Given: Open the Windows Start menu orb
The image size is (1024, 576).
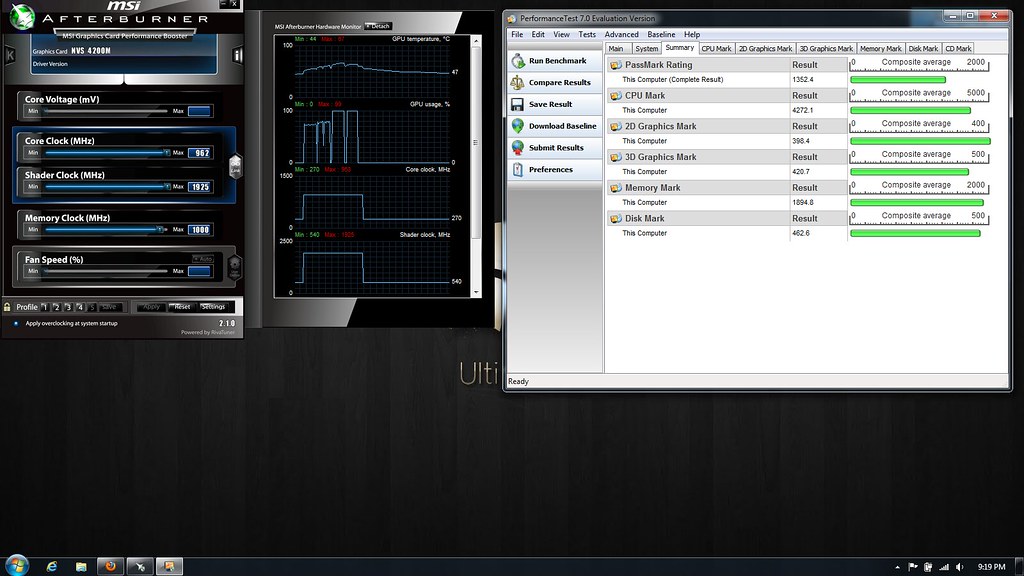Looking at the screenshot, I should point(17,566).
